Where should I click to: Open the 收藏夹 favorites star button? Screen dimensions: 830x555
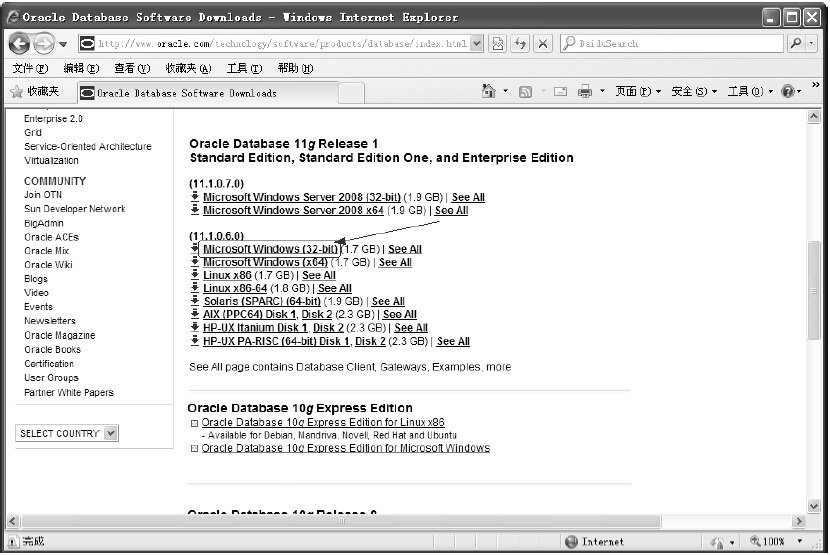click(35, 92)
